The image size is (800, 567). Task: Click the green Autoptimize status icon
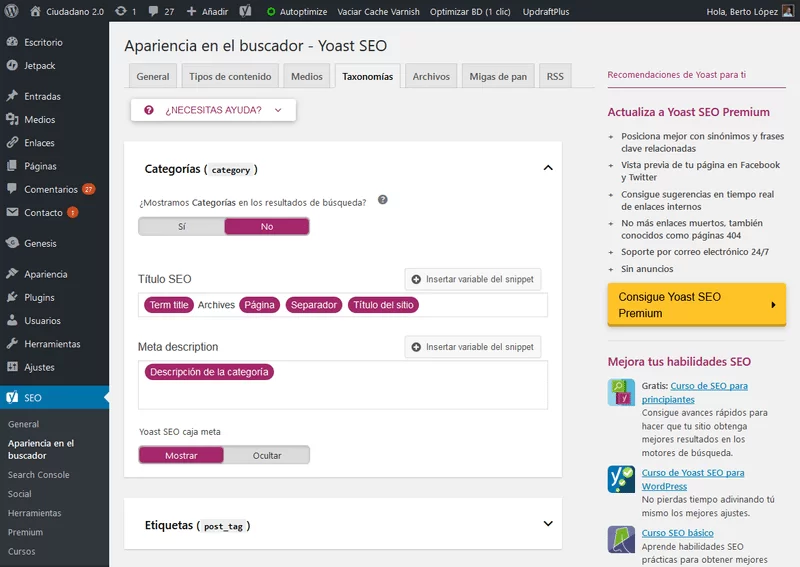pyautogui.click(x=271, y=11)
